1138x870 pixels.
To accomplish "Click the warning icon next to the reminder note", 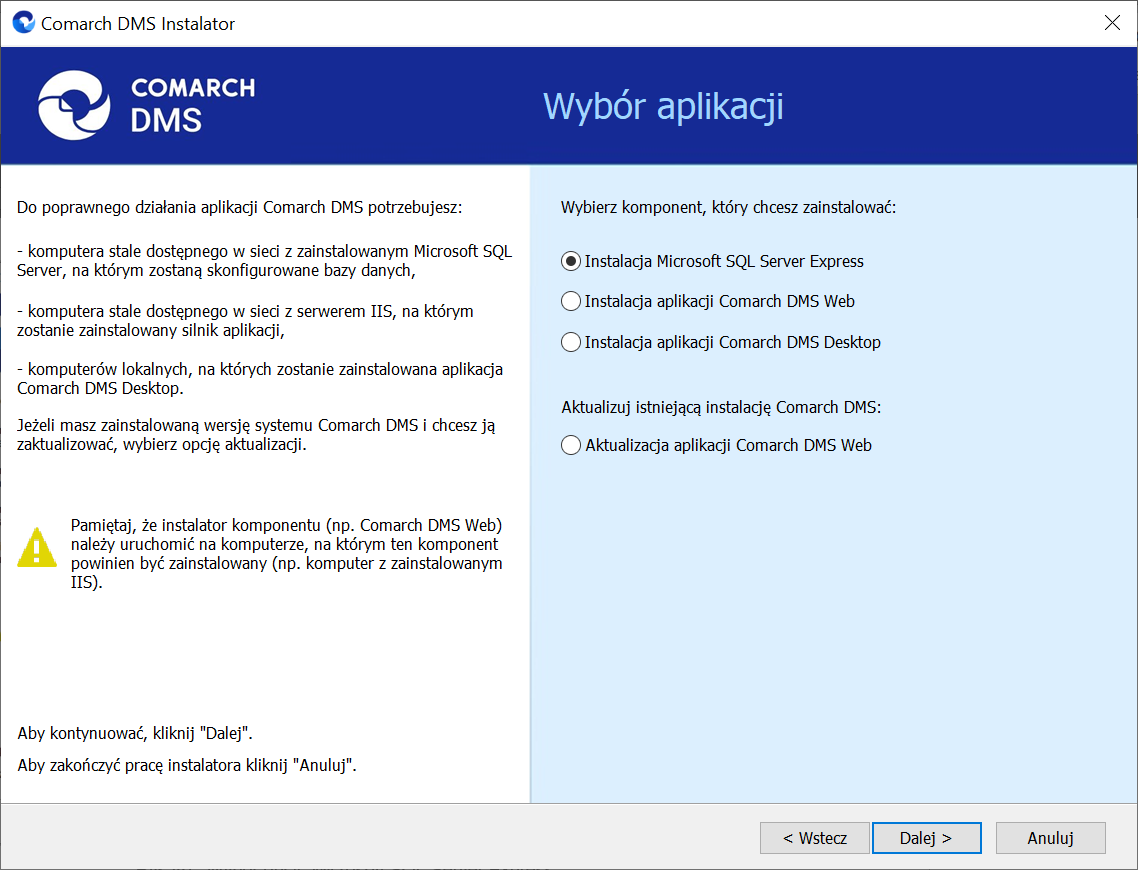I will tap(37, 547).
